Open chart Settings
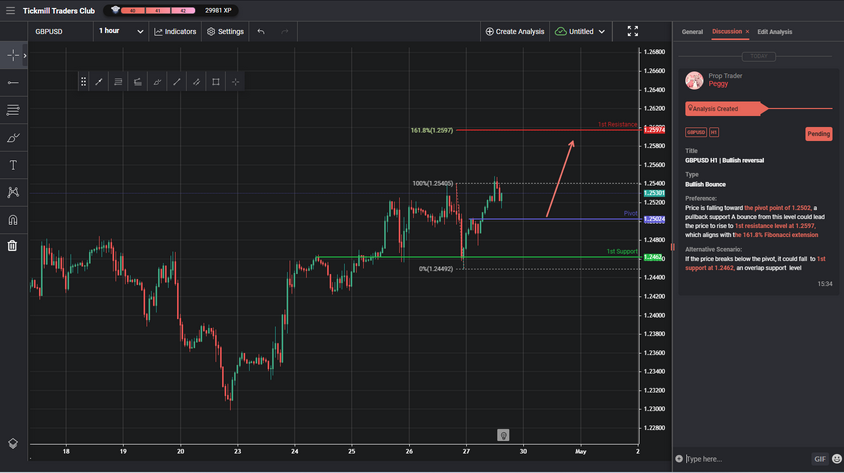Viewport: 844px width, 473px height. [226, 32]
